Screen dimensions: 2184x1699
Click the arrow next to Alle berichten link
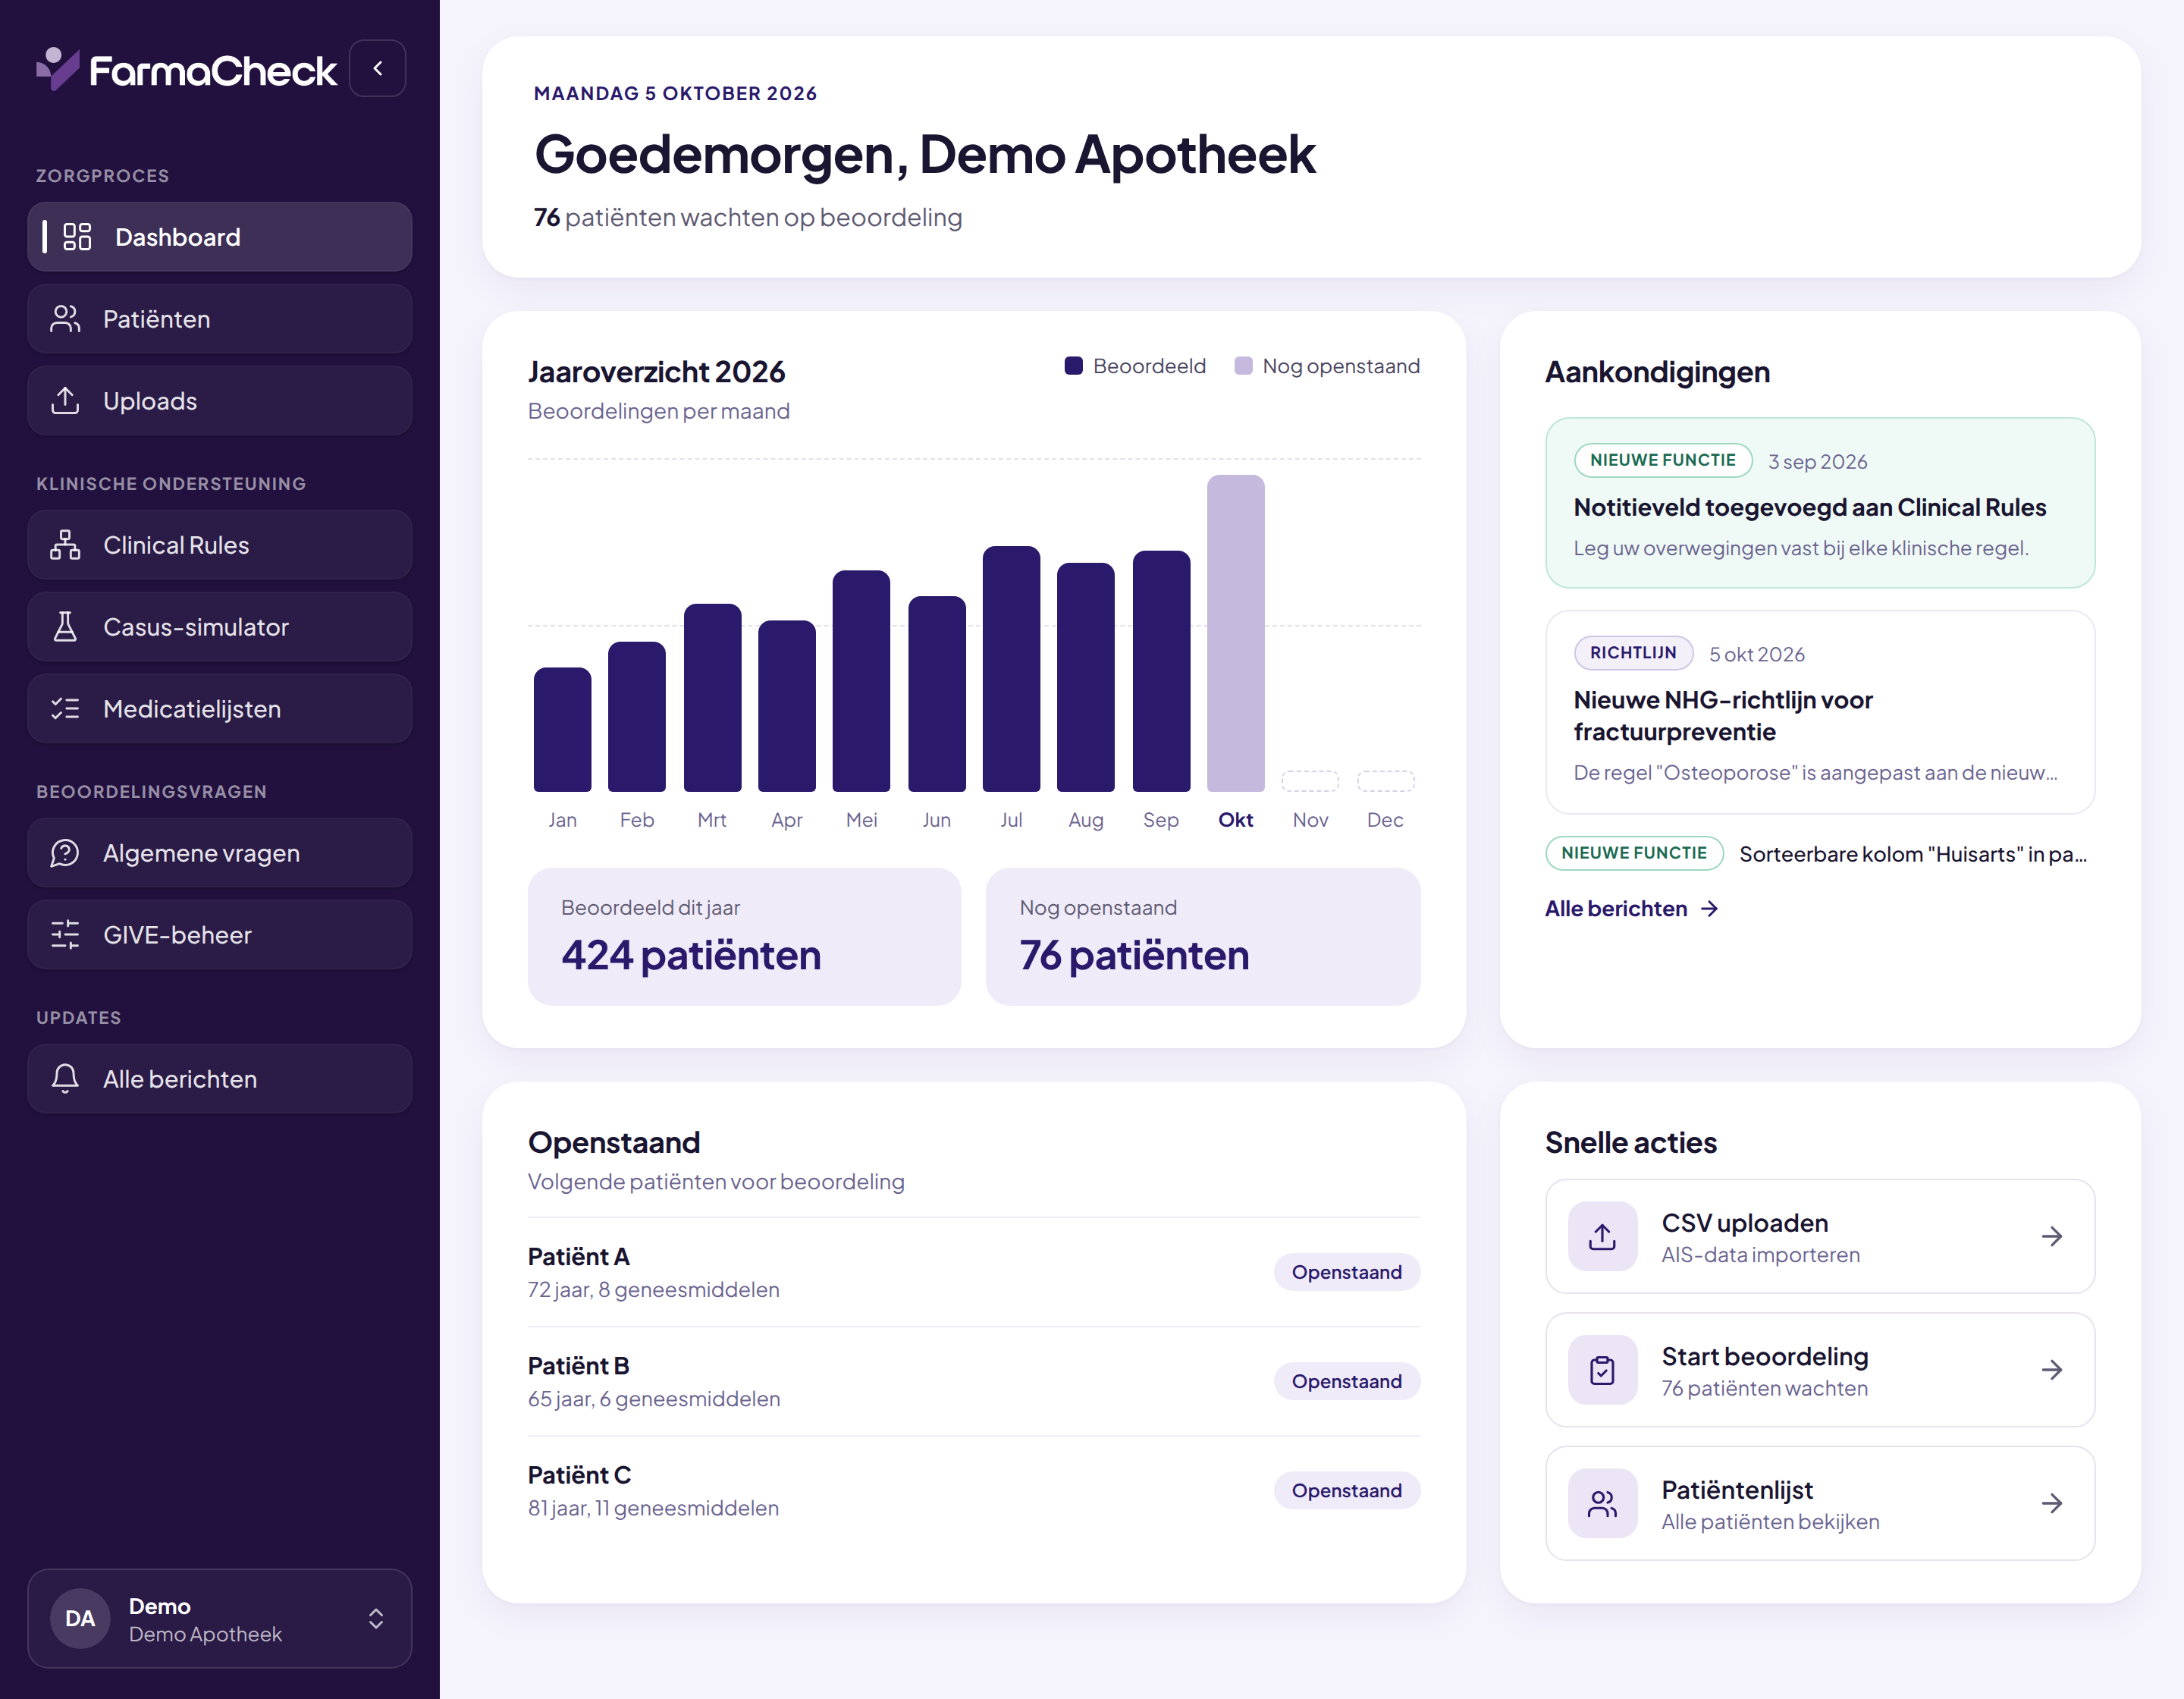pos(1710,908)
